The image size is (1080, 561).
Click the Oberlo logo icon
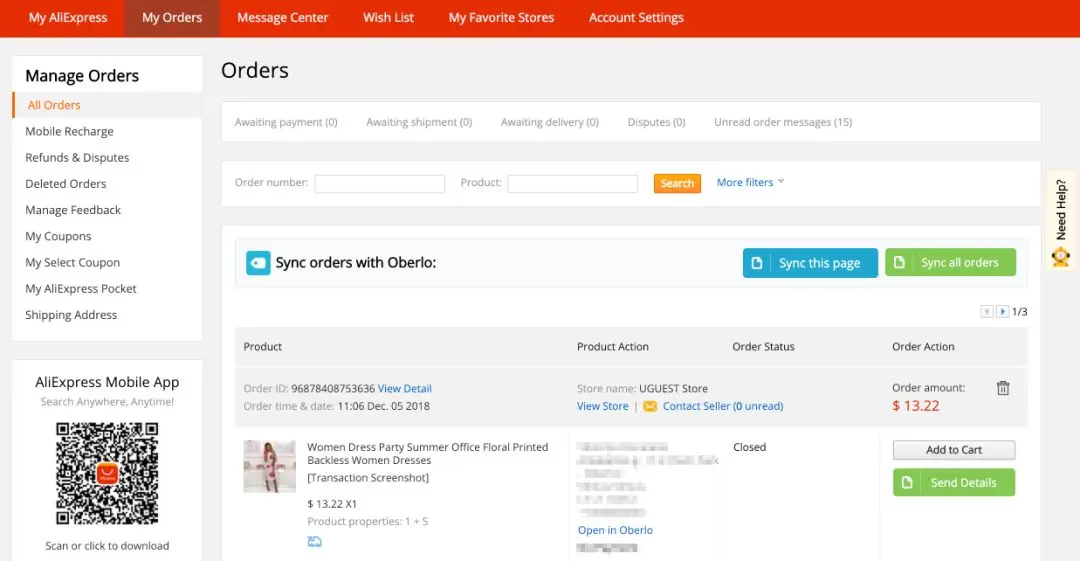pyautogui.click(x=258, y=263)
